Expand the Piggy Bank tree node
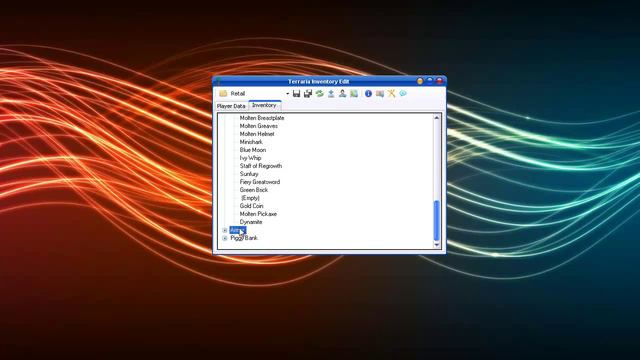Screen dimensions: 640x360 point(225,238)
